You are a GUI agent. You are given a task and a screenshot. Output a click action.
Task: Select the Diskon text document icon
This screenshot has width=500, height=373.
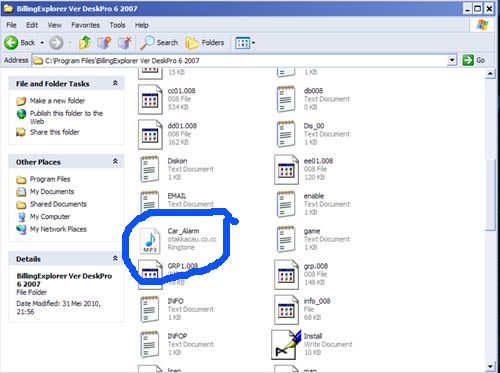pos(149,169)
